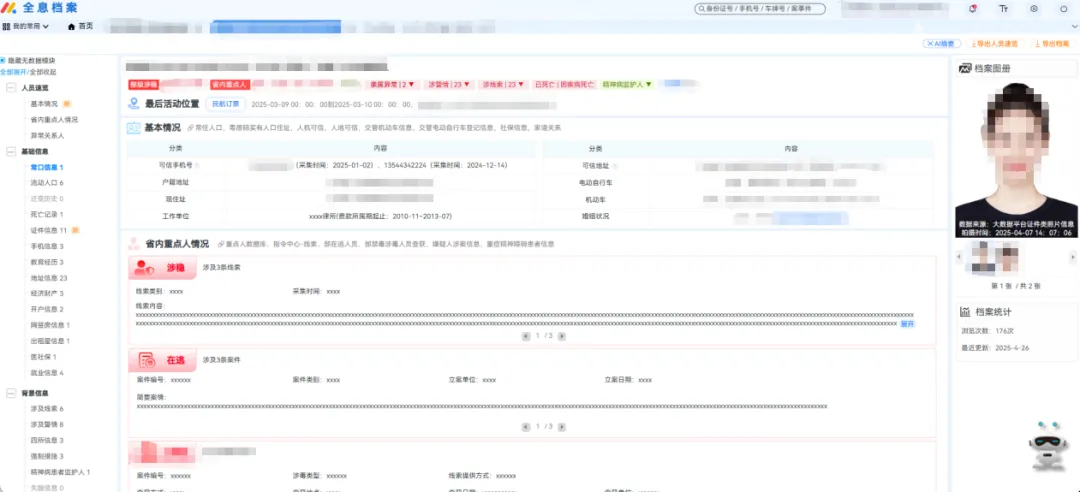Select 流动人口 6 in the sidebar
The height and width of the screenshot is (492, 1080).
[x=47, y=183]
